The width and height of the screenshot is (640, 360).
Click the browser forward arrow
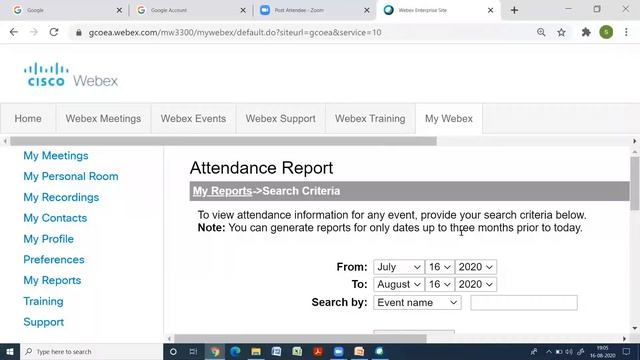(x=34, y=32)
